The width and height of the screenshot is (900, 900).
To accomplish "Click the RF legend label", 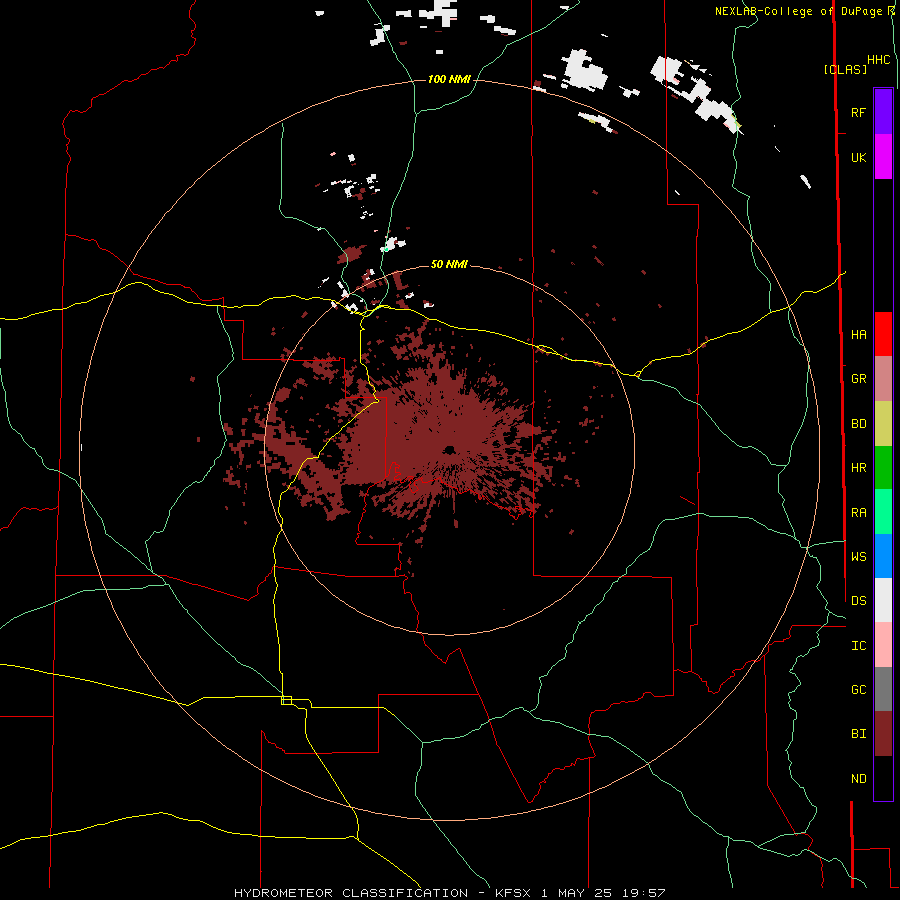I will (x=858, y=112).
